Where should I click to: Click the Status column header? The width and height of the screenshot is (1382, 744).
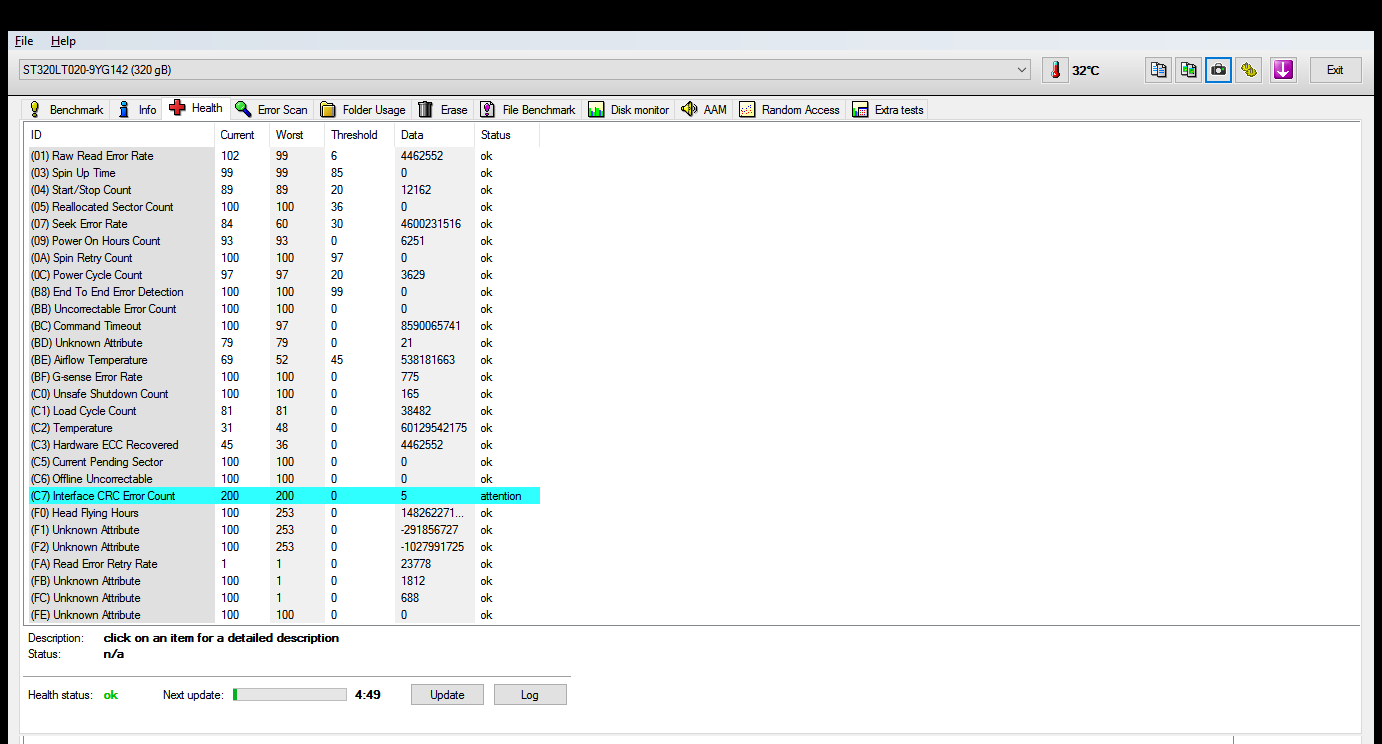(x=507, y=135)
